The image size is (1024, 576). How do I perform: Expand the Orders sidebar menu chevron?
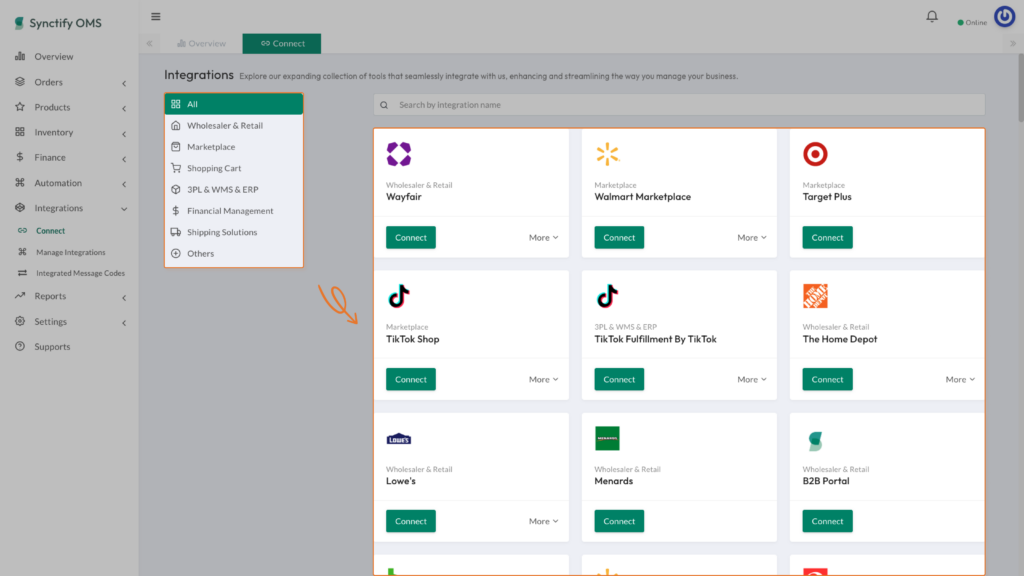point(124,83)
